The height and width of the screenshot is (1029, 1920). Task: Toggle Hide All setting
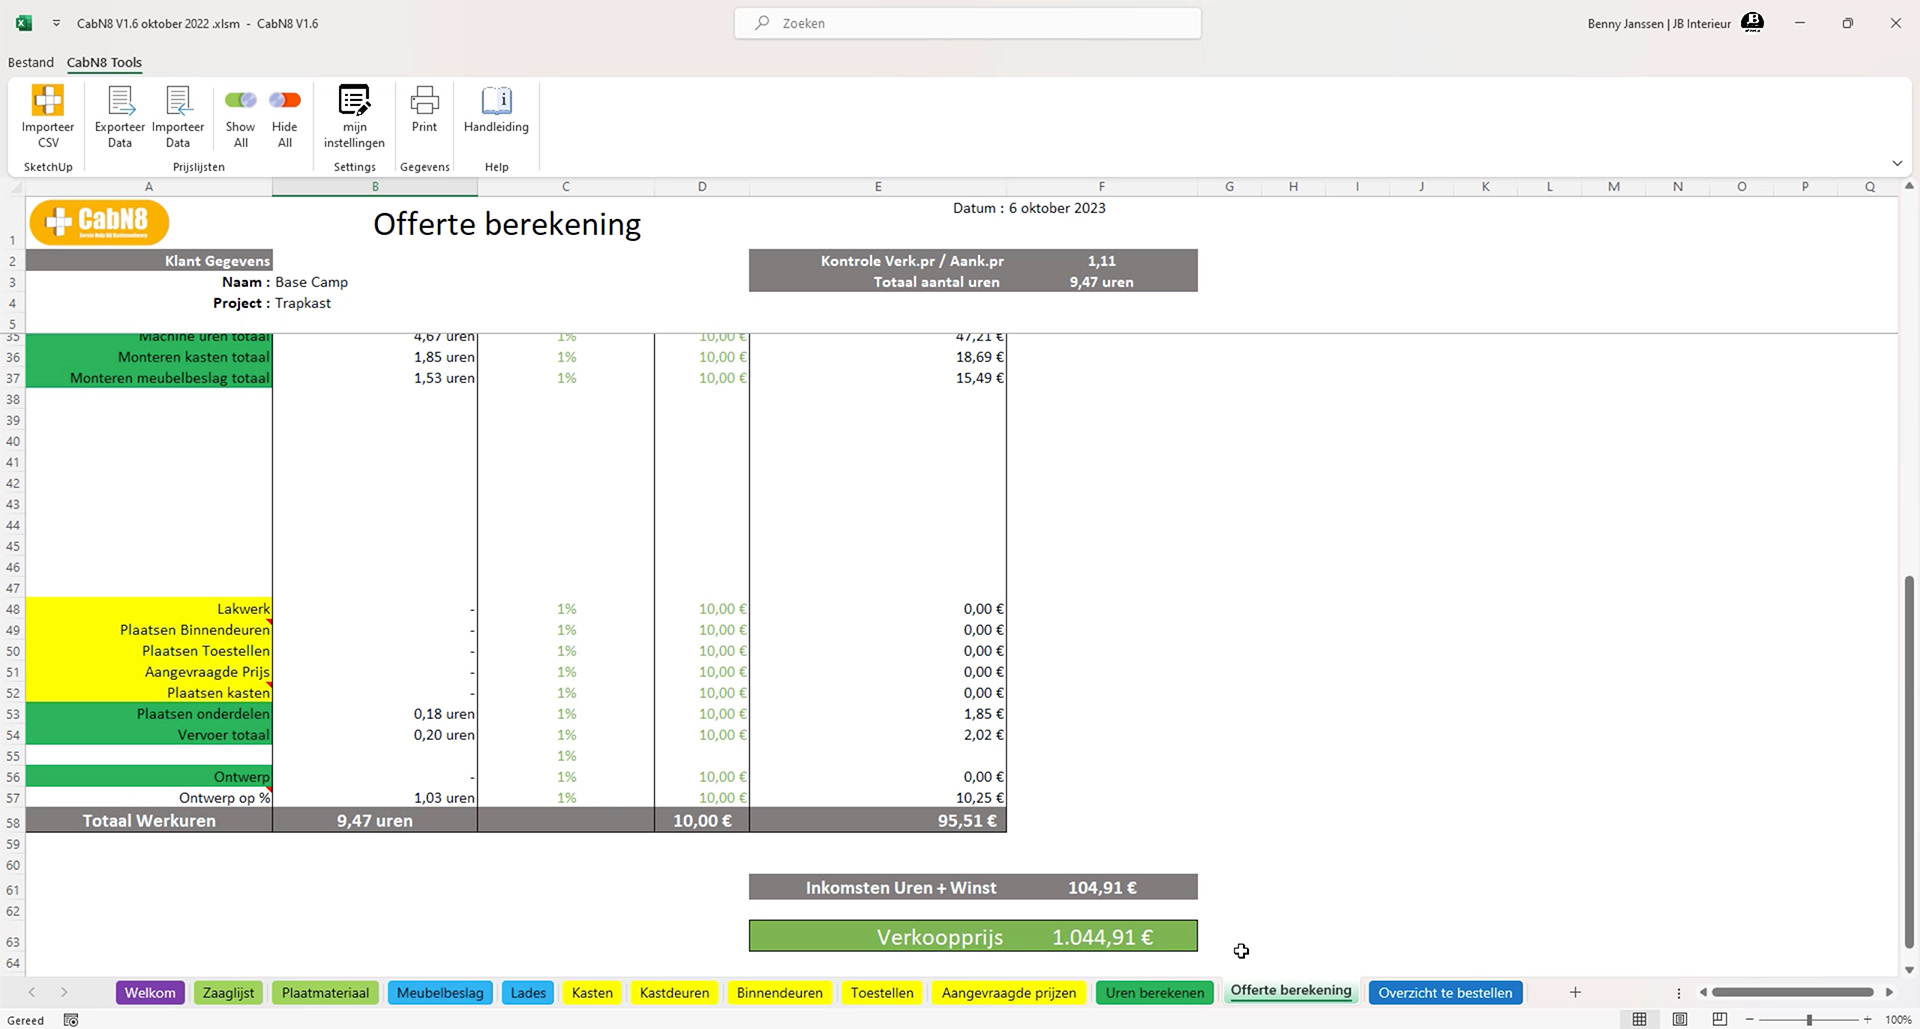(285, 115)
